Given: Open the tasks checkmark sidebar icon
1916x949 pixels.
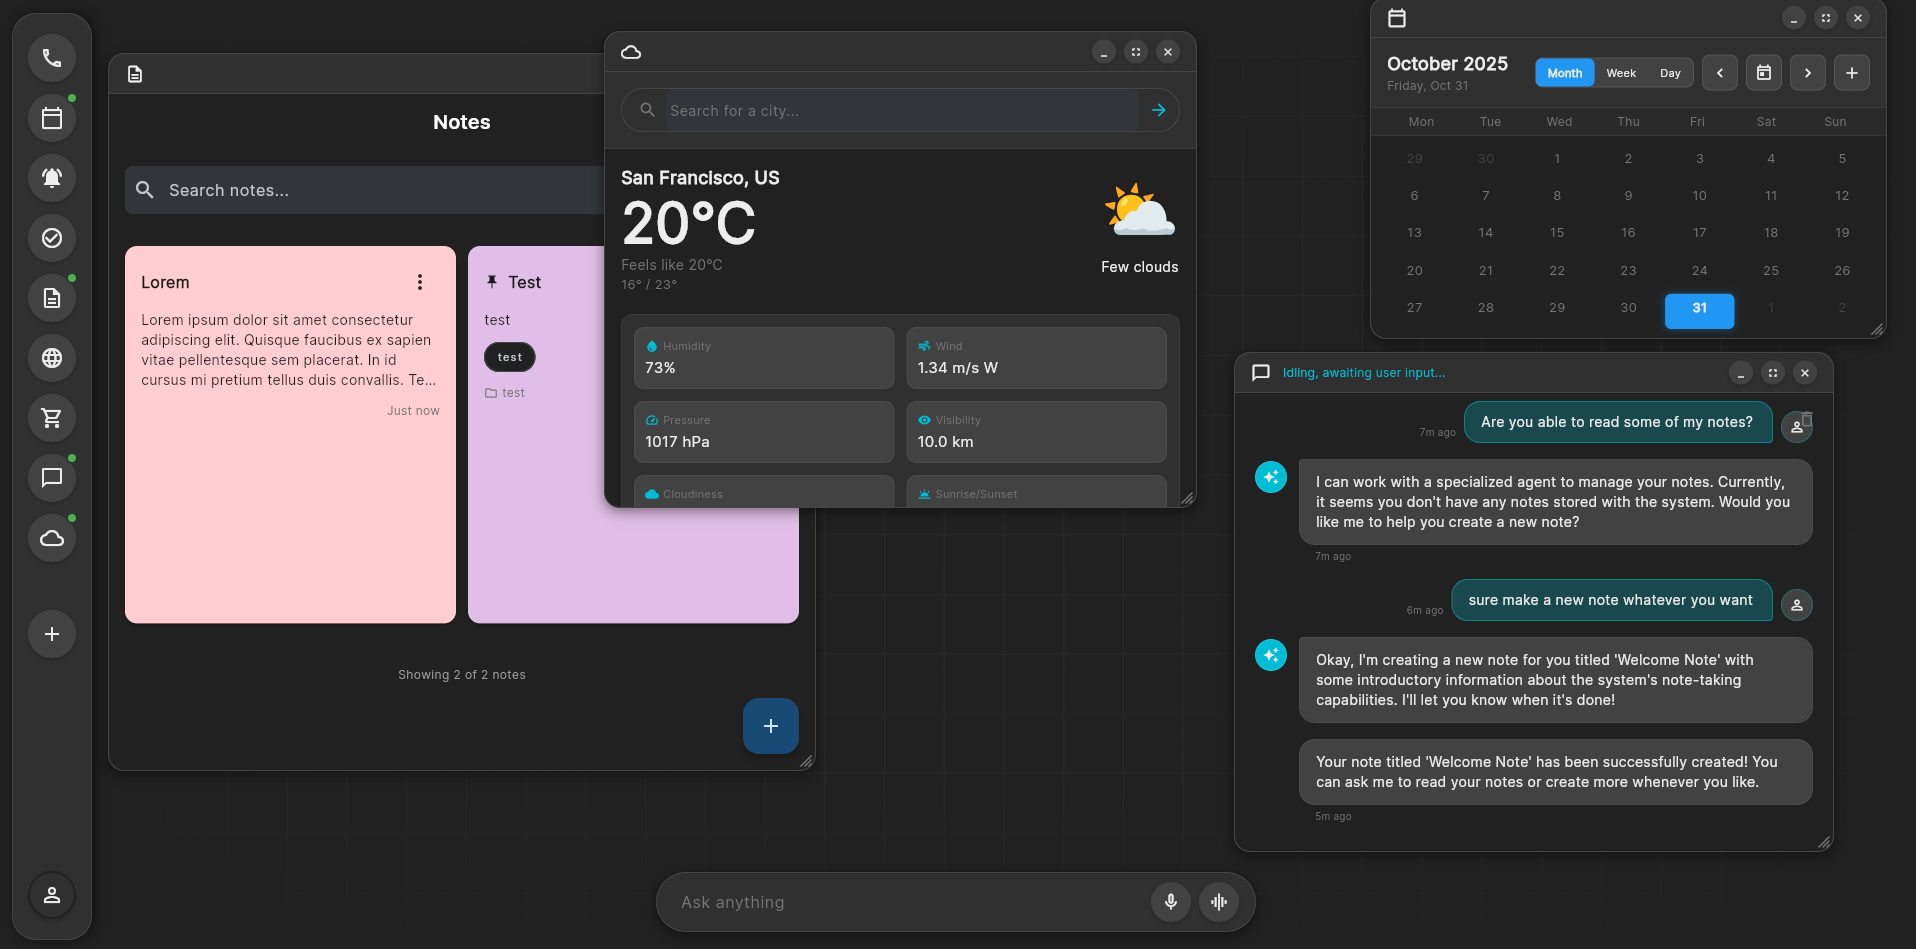Looking at the screenshot, I should 52,238.
